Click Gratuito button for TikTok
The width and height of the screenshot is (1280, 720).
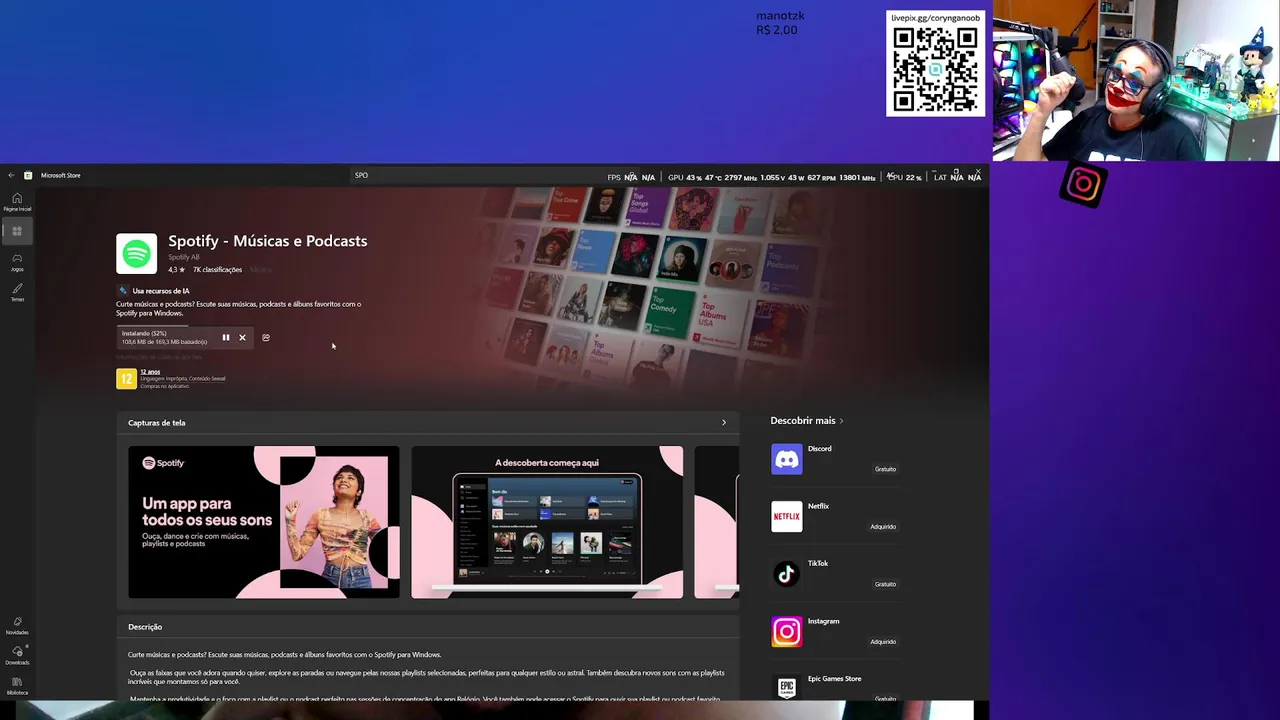pyautogui.click(x=885, y=584)
